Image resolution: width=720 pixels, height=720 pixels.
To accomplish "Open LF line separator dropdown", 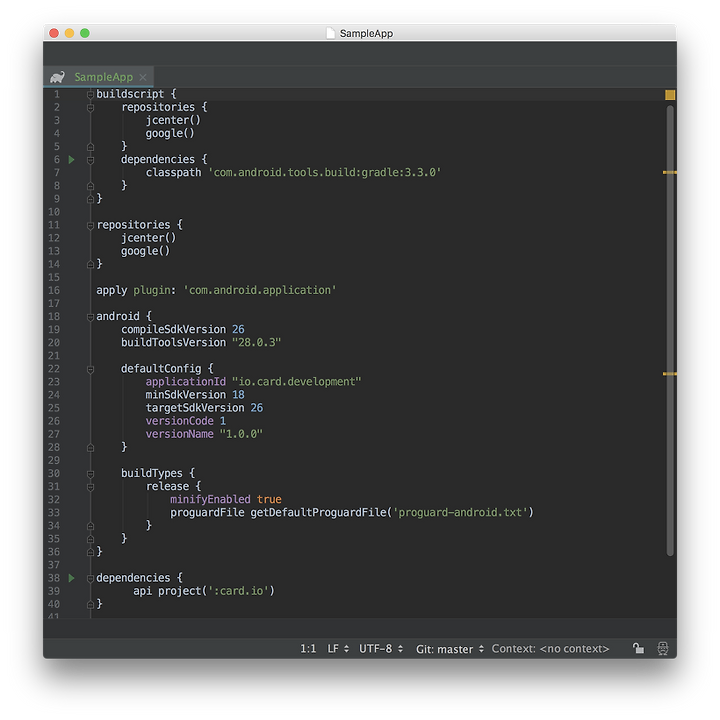I will (338, 648).
